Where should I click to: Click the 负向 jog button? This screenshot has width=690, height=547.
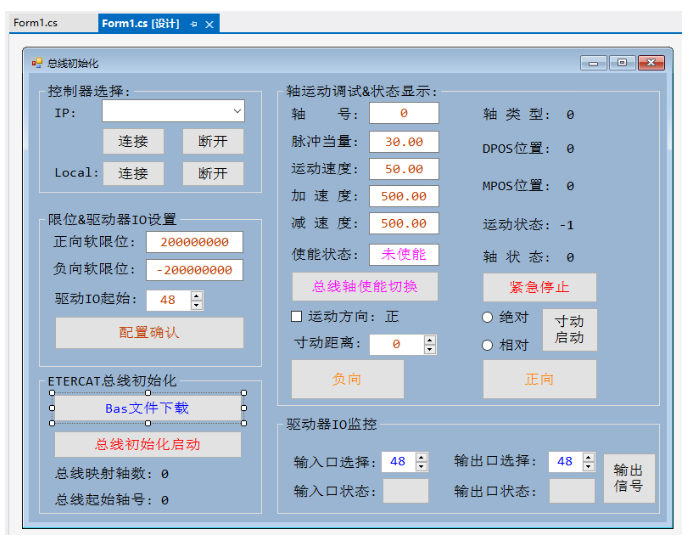(348, 379)
